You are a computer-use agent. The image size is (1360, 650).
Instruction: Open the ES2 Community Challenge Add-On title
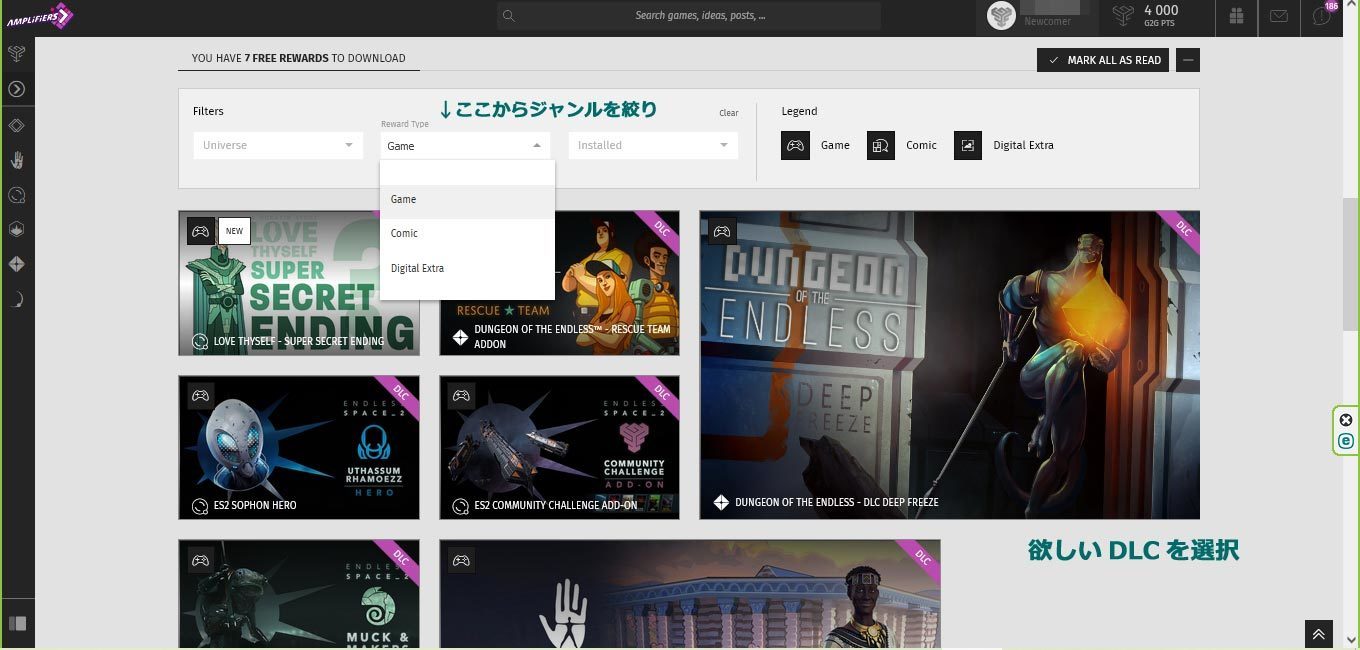coord(556,505)
